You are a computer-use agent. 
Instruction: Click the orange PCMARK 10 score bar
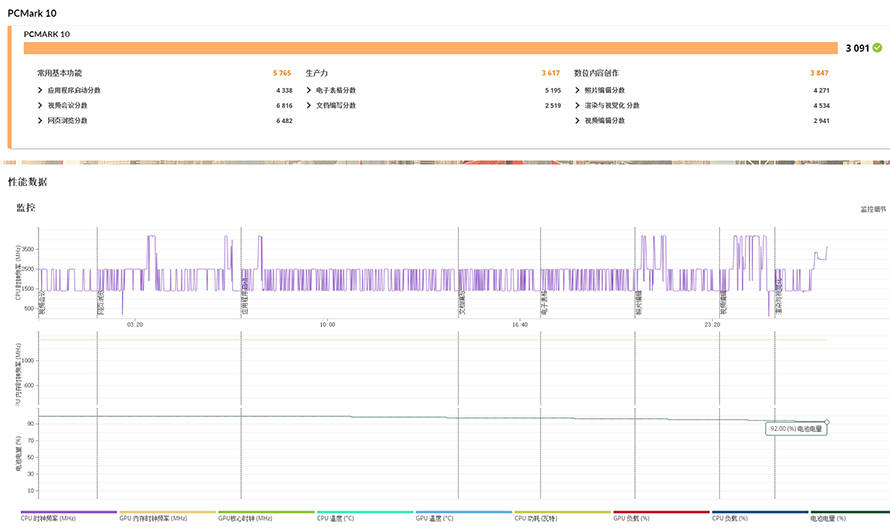(430, 48)
